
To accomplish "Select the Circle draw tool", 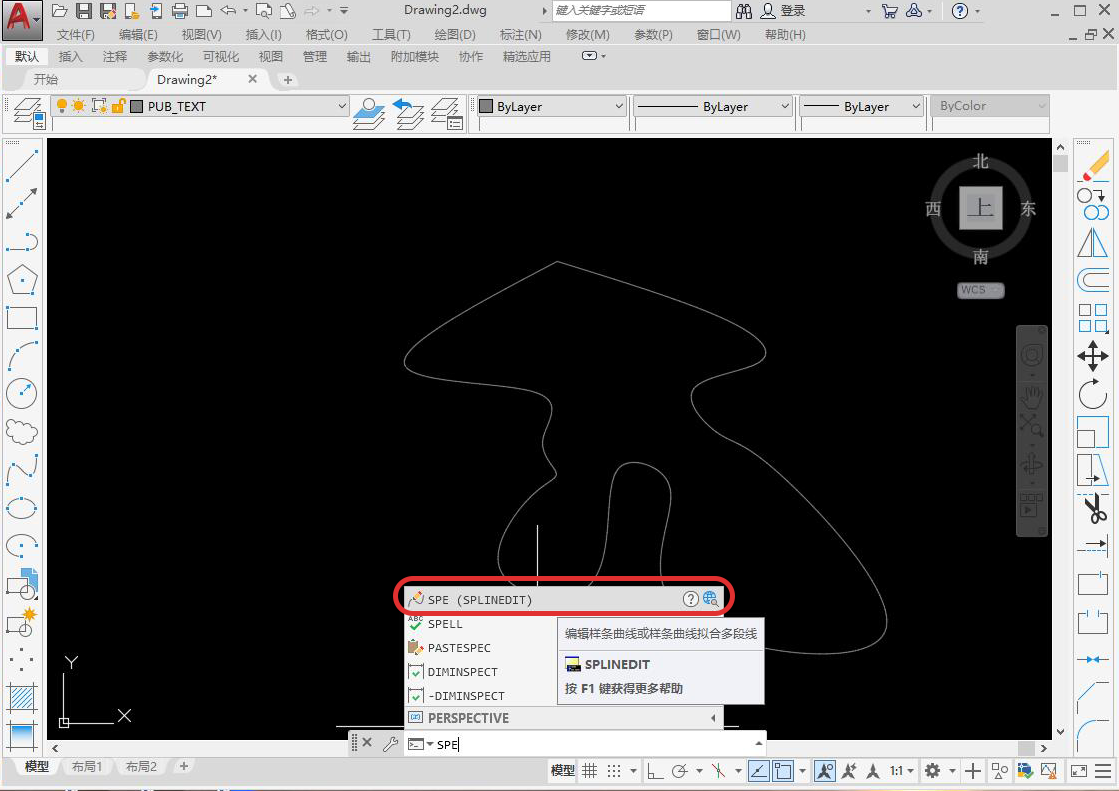I will pos(21,393).
